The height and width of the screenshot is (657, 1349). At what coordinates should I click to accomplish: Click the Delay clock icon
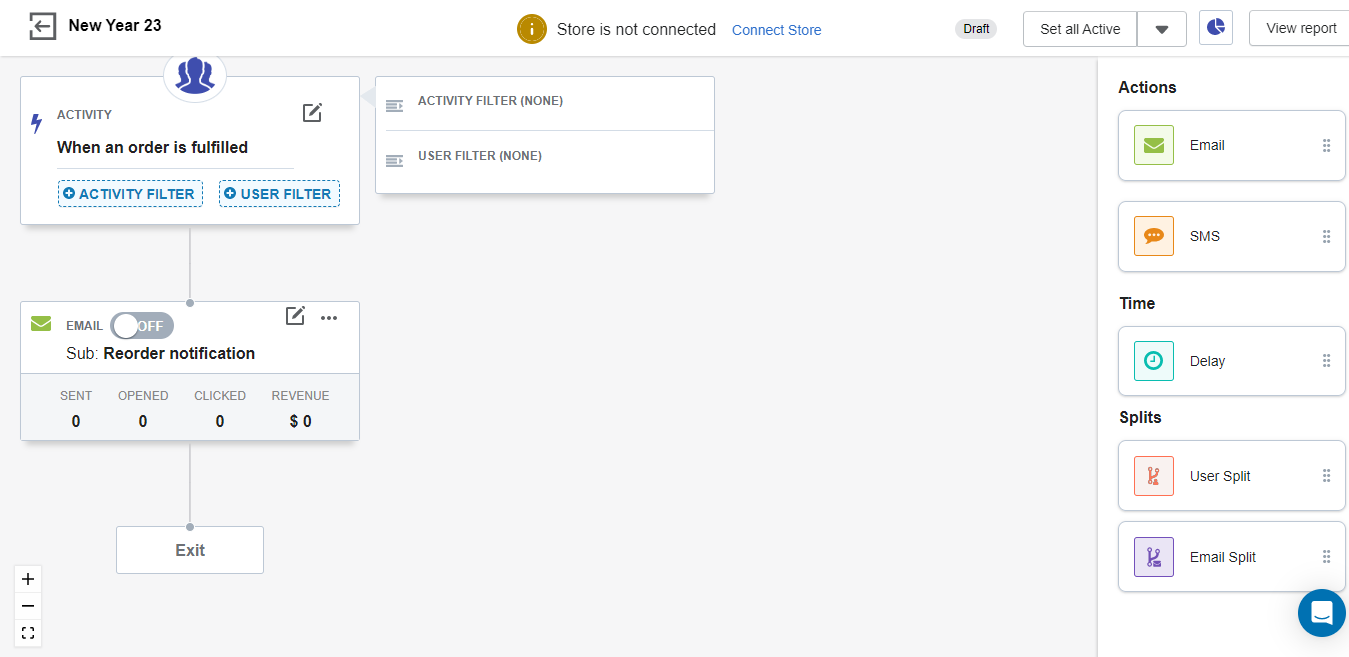(x=1154, y=361)
